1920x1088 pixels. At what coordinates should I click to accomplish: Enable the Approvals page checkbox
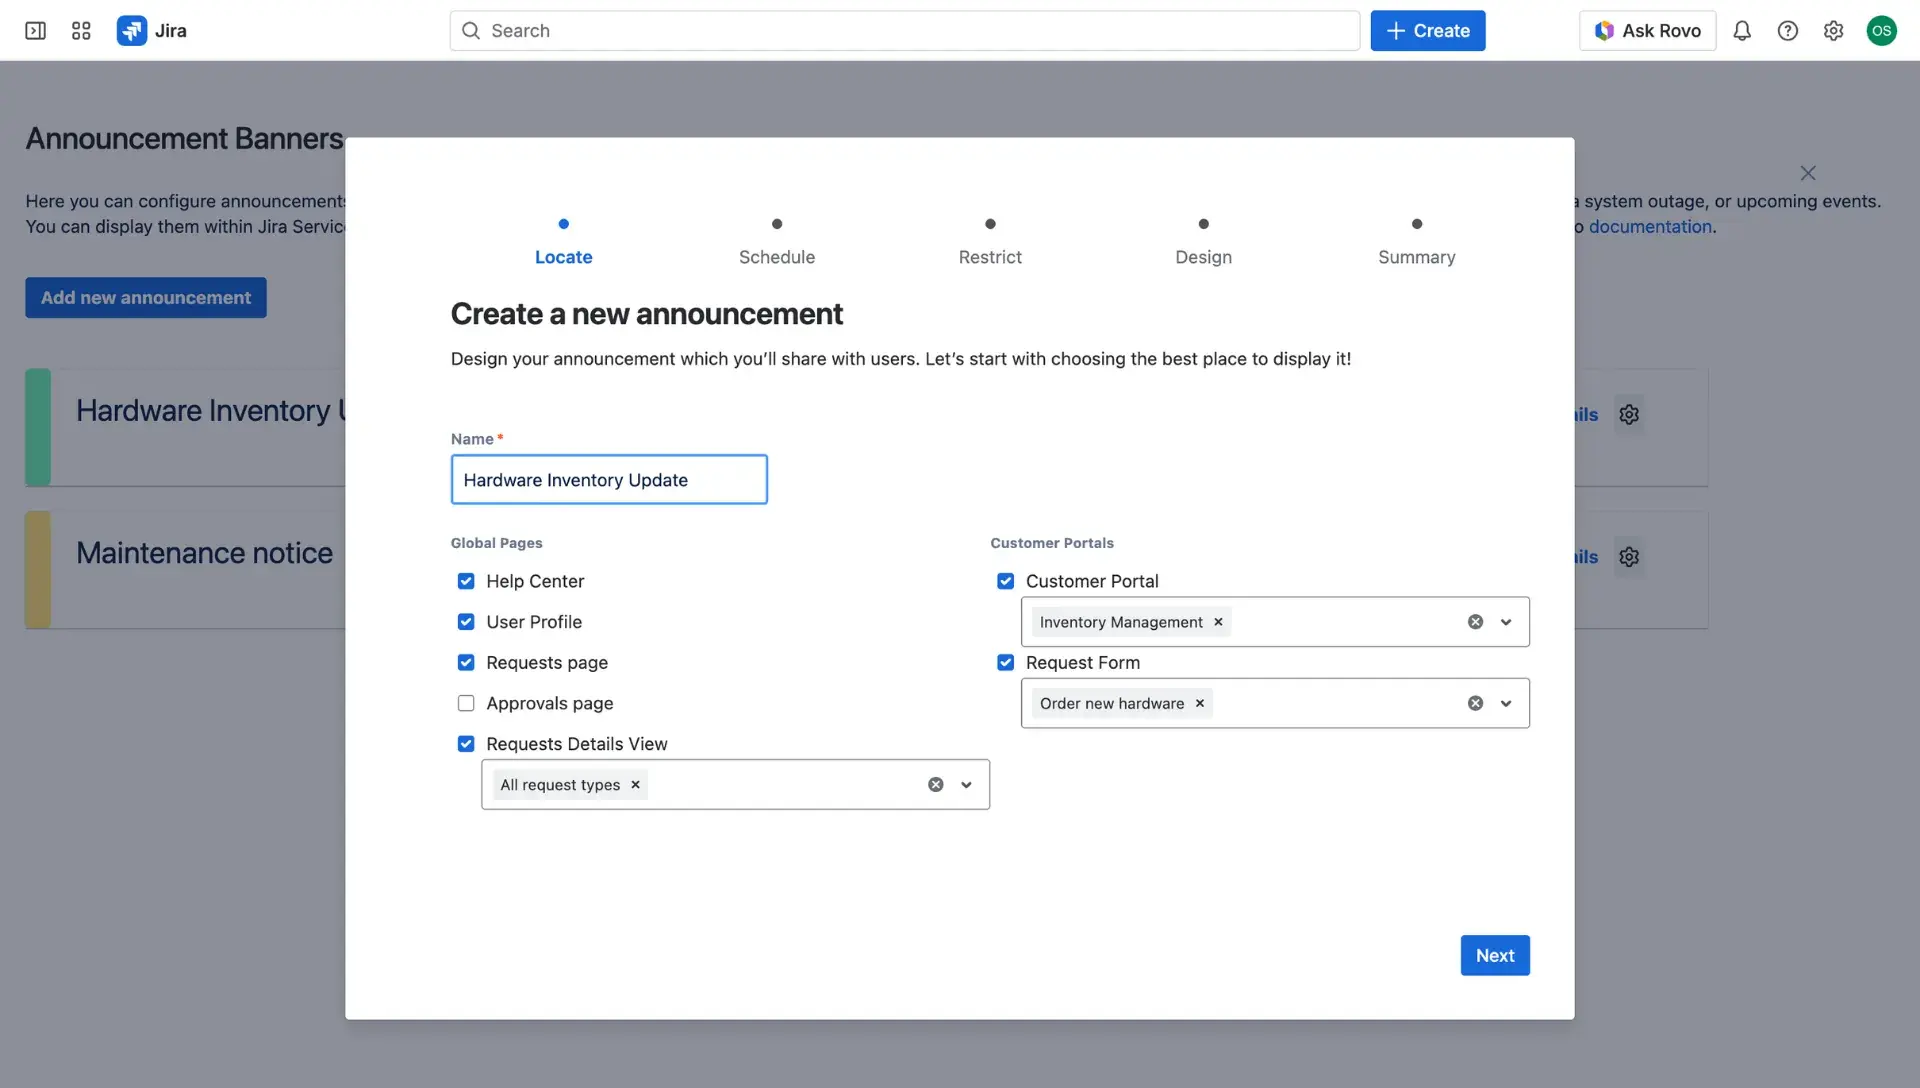[x=466, y=703]
